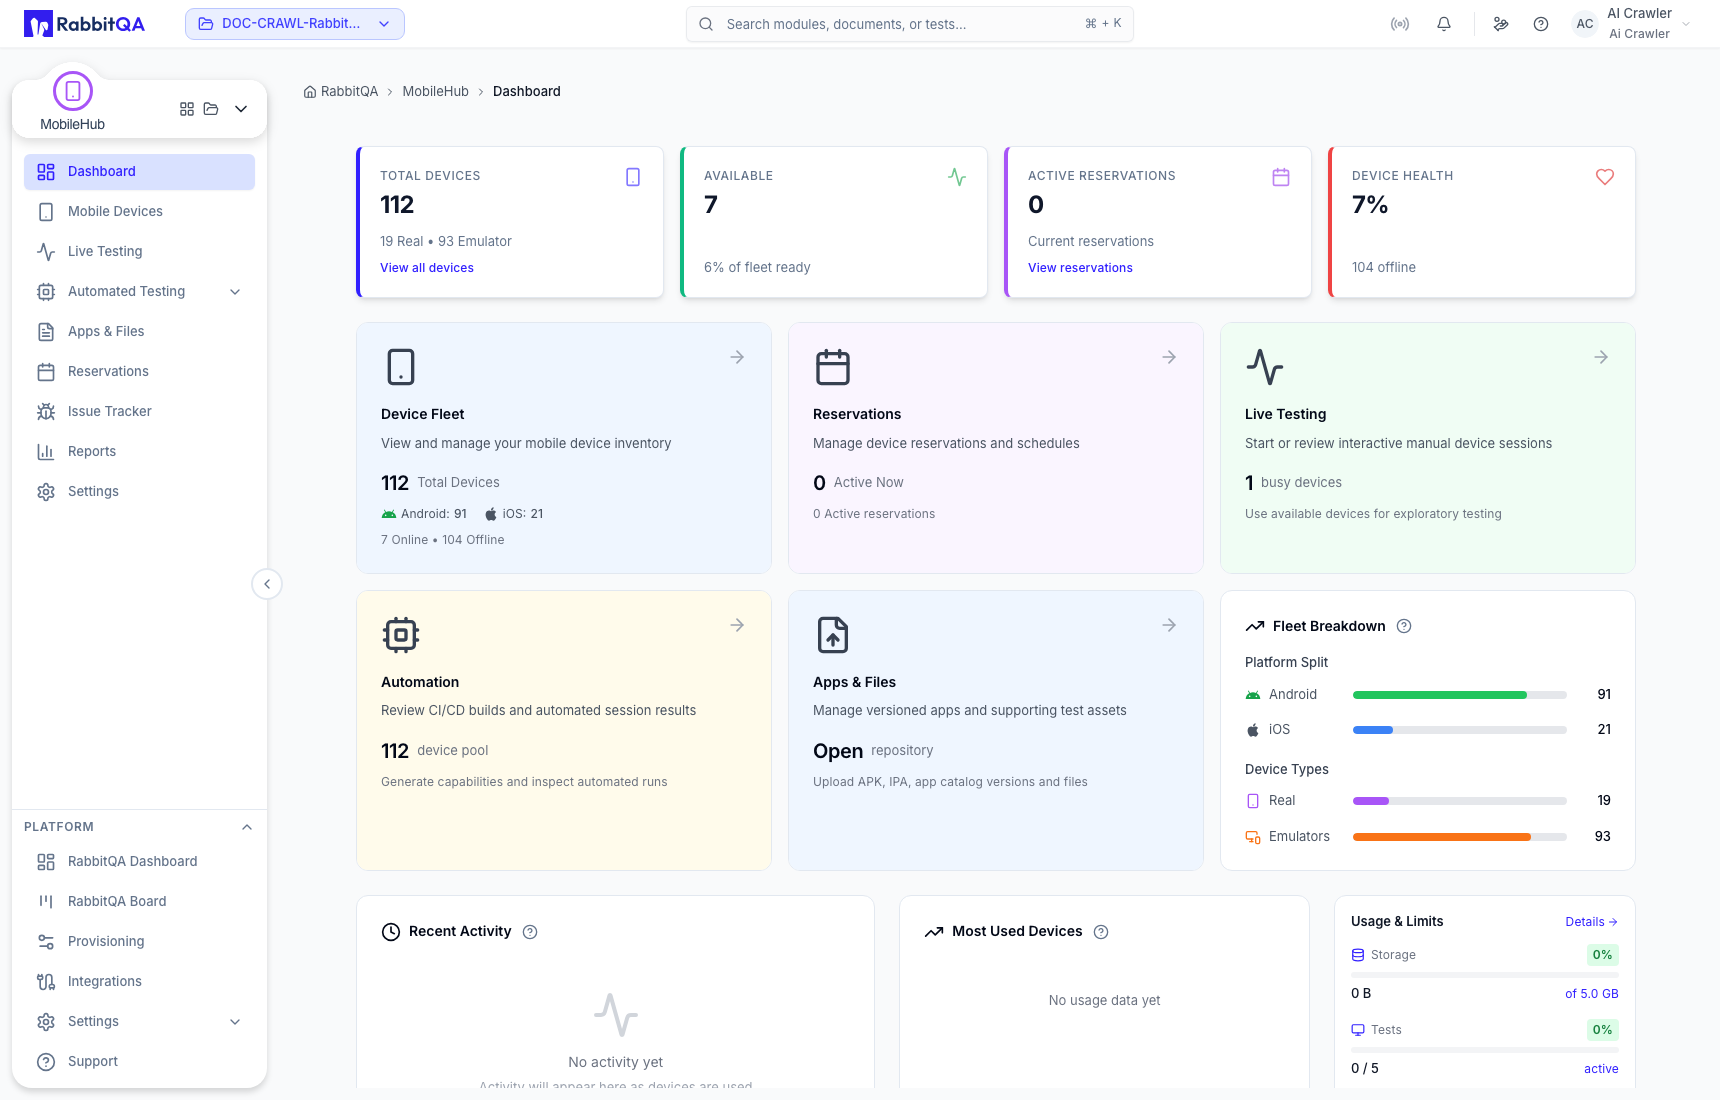Image resolution: width=1720 pixels, height=1100 pixels.
Task: Click the arrow on the Reservations card
Action: click(1169, 357)
